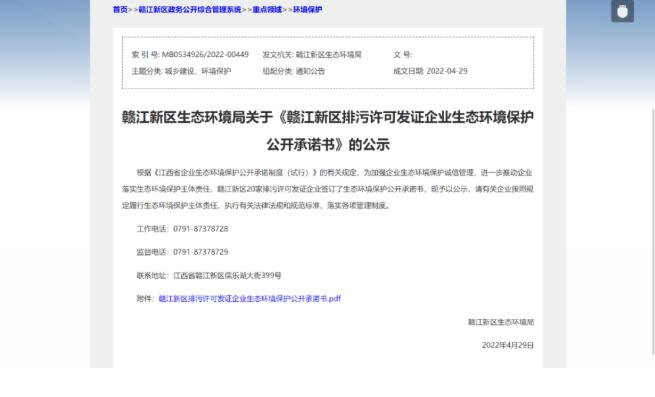This screenshot has height=397, width=655.
Task: Open the 首页 breadcrumb link
Action: [x=120, y=10]
